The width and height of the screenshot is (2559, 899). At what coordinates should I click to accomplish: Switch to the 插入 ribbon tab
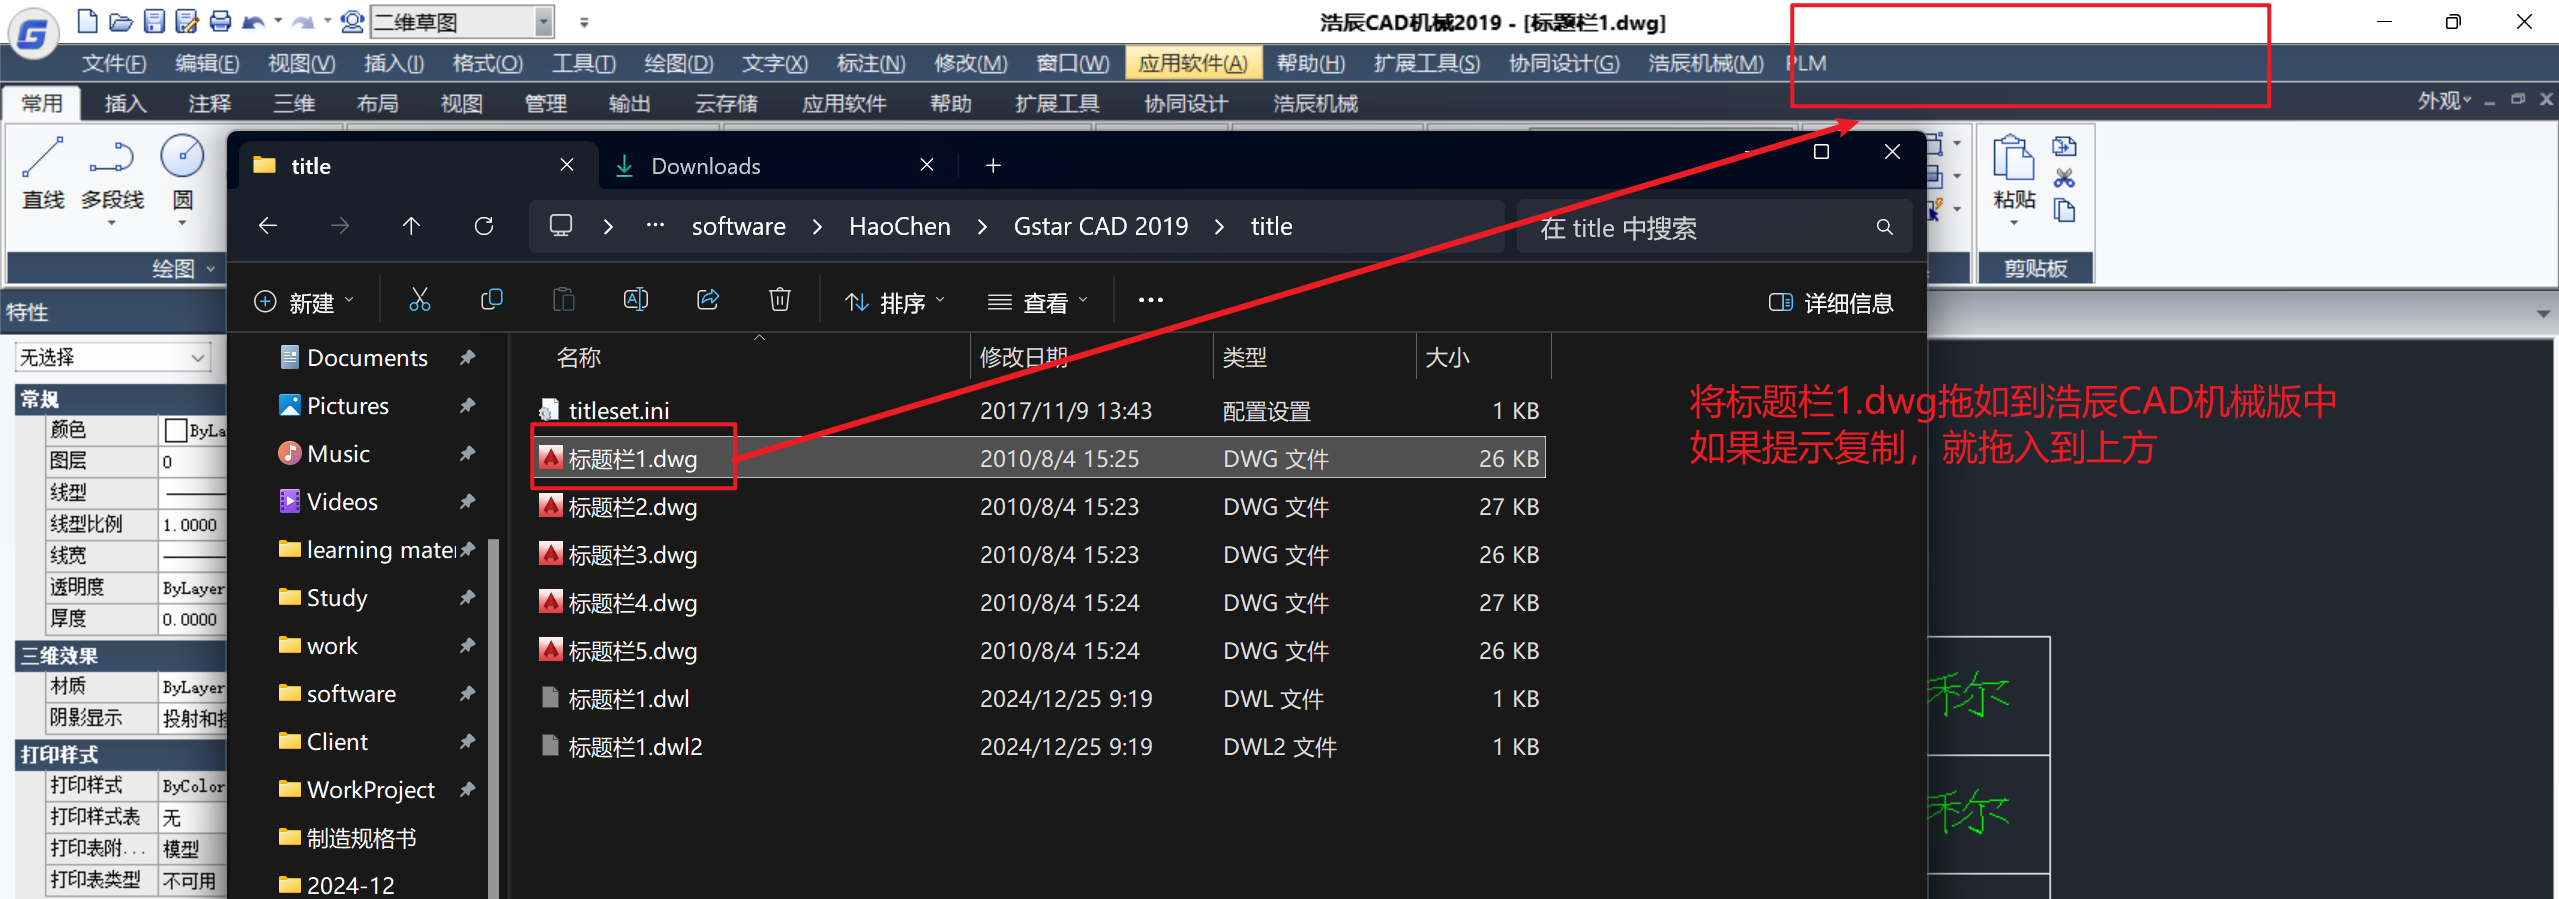click(x=126, y=103)
